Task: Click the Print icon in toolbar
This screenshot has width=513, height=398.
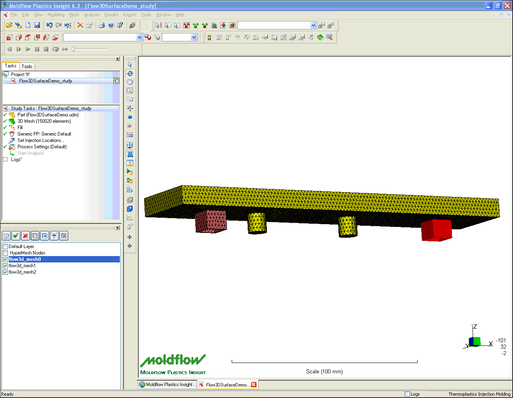Action: tap(101, 25)
